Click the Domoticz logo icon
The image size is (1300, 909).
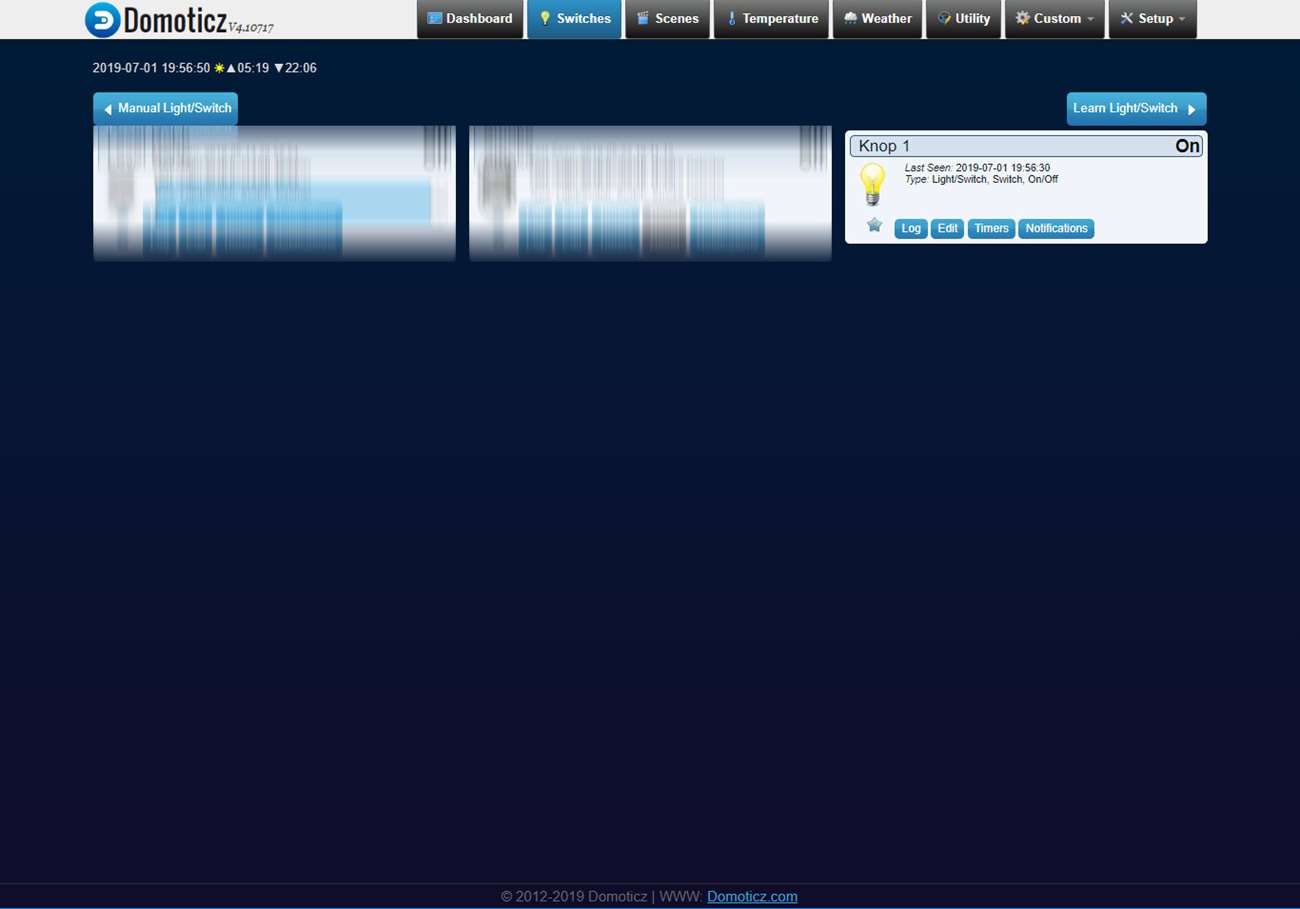(102, 19)
